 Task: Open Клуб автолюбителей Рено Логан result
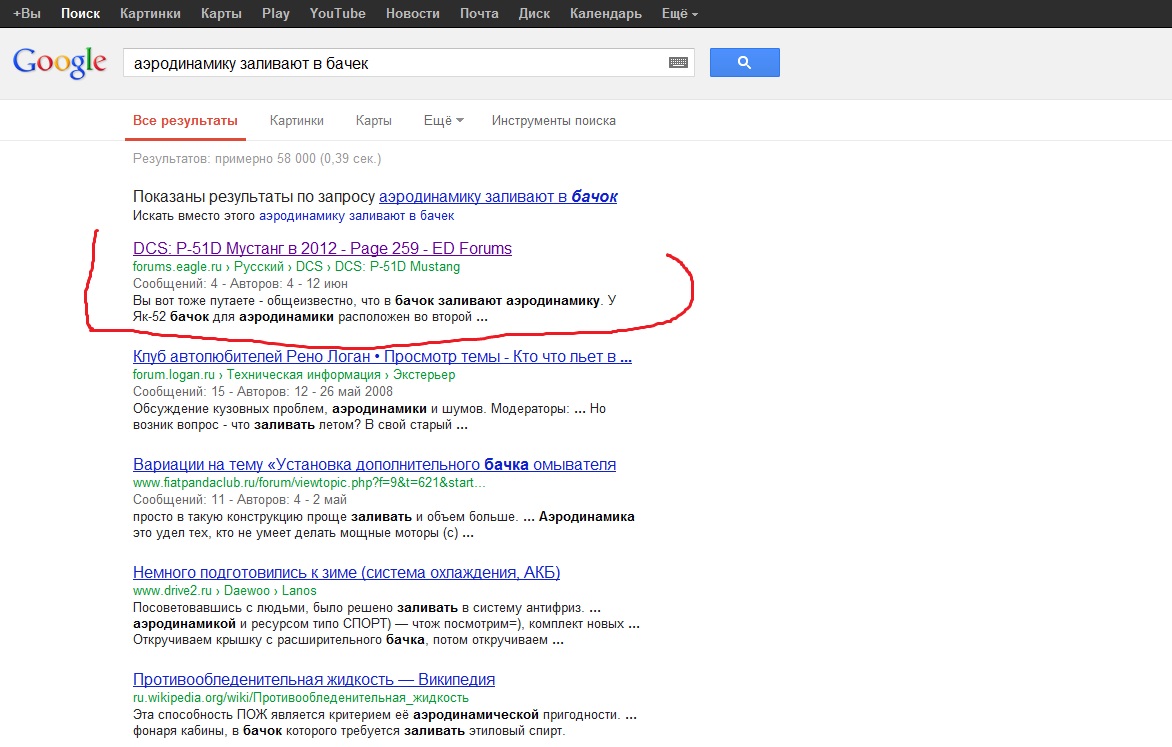coord(382,357)
